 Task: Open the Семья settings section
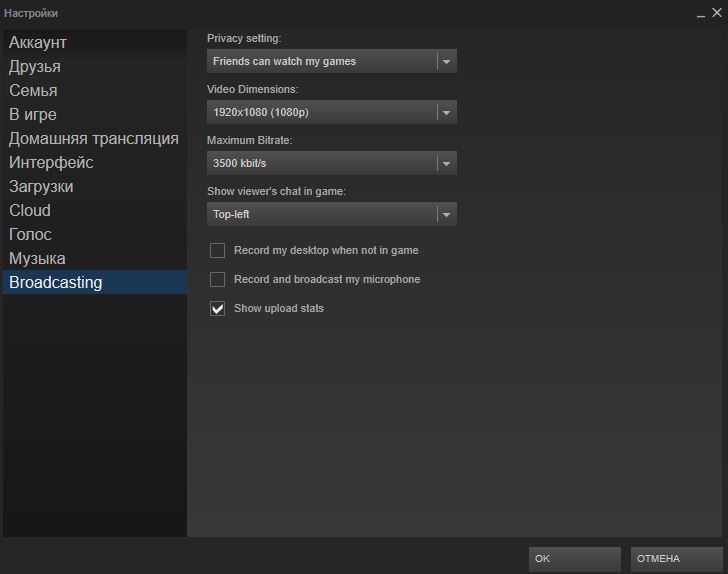33,91
